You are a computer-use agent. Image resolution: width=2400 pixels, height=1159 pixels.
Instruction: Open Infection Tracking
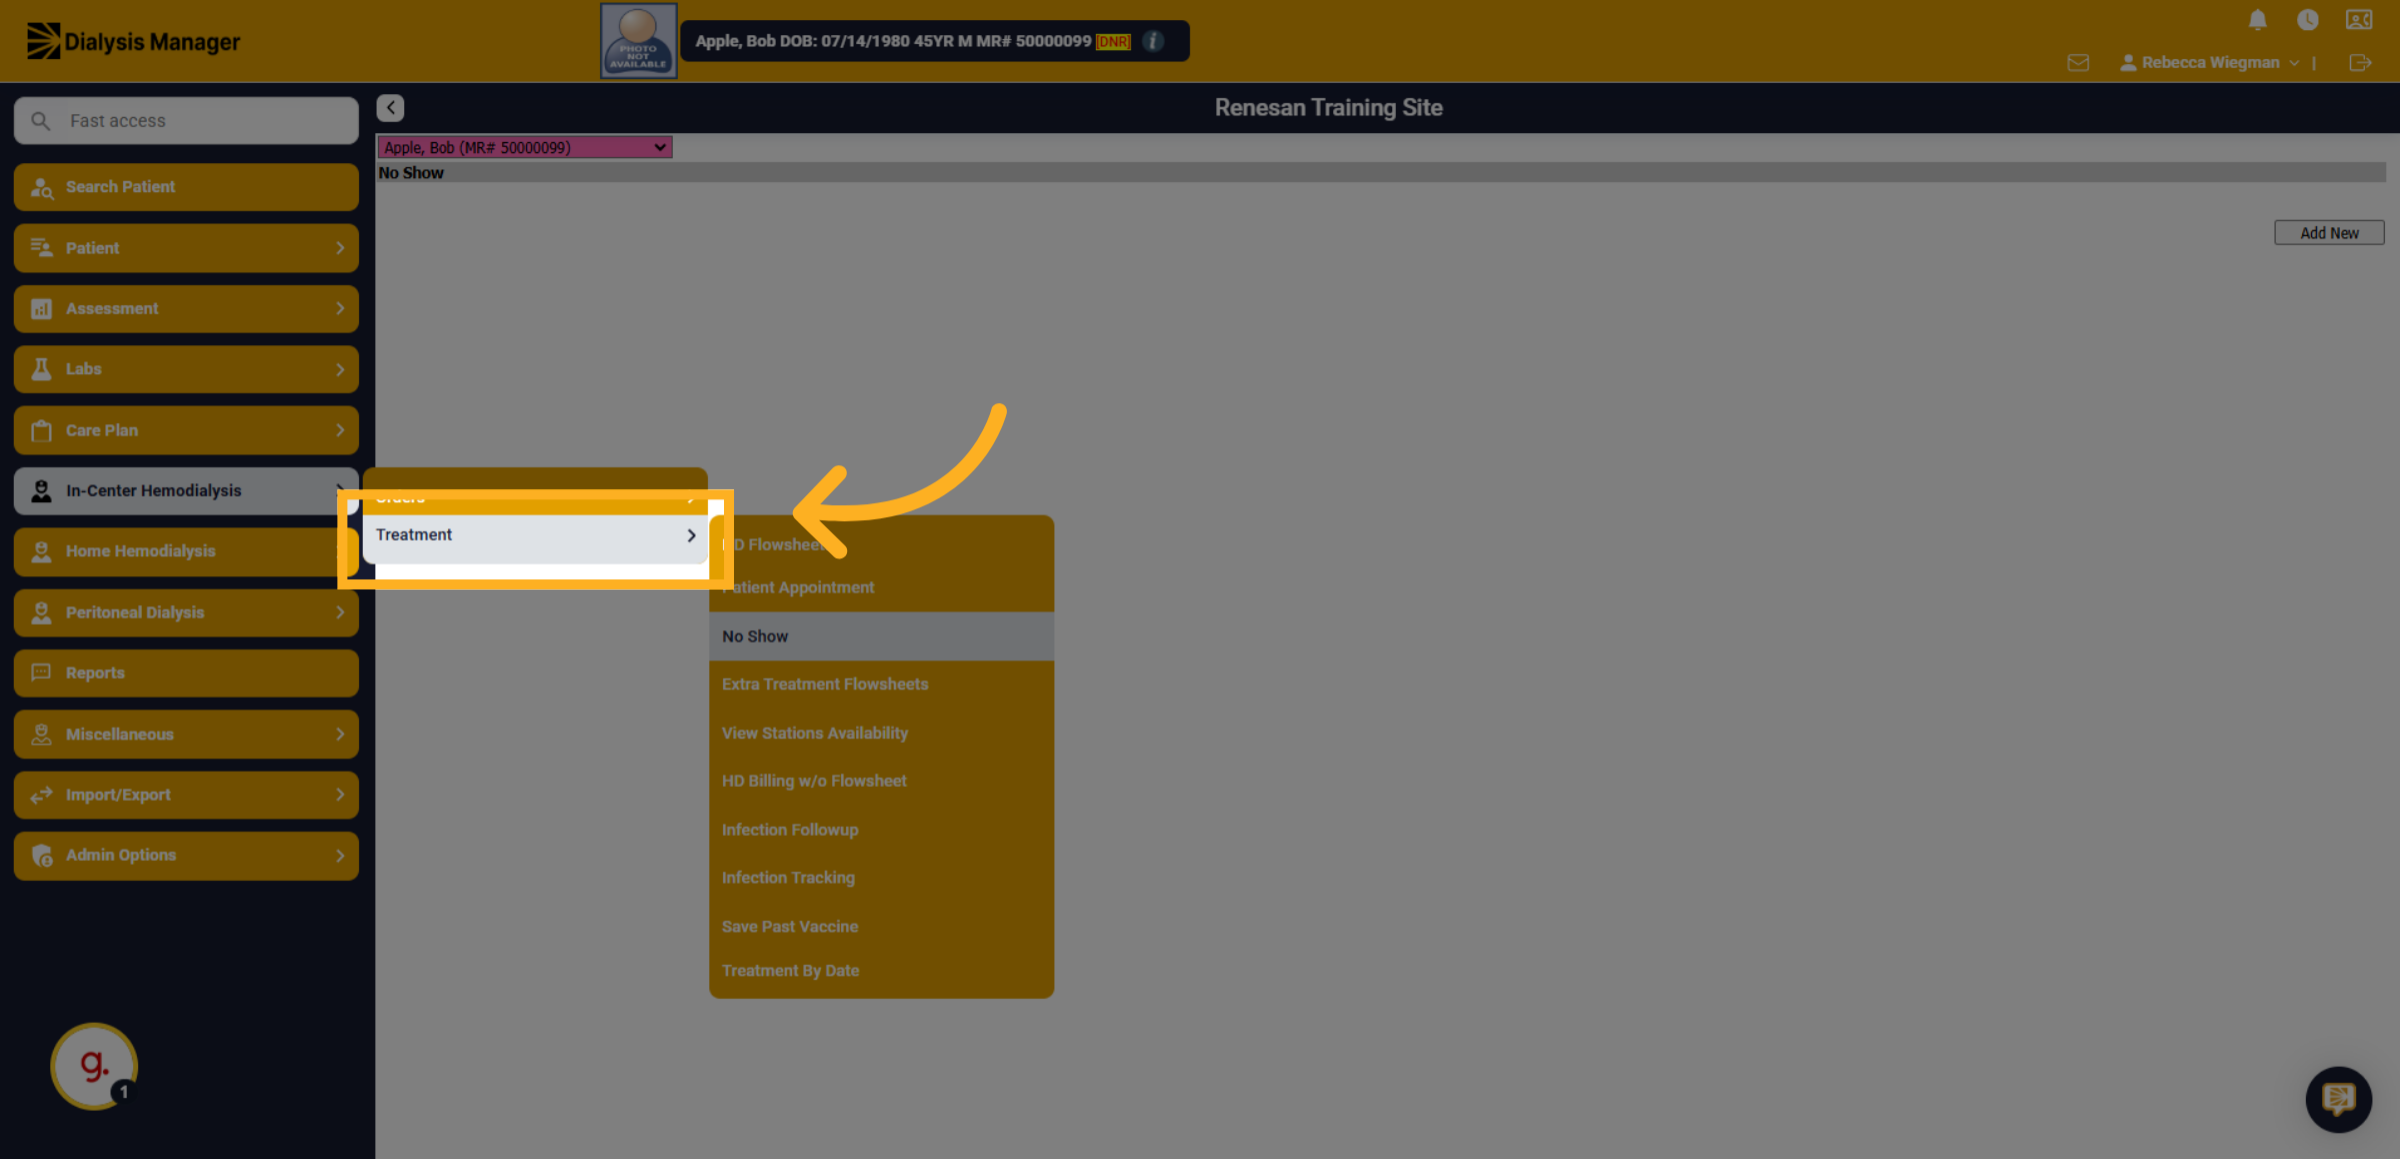pos(881,878)
